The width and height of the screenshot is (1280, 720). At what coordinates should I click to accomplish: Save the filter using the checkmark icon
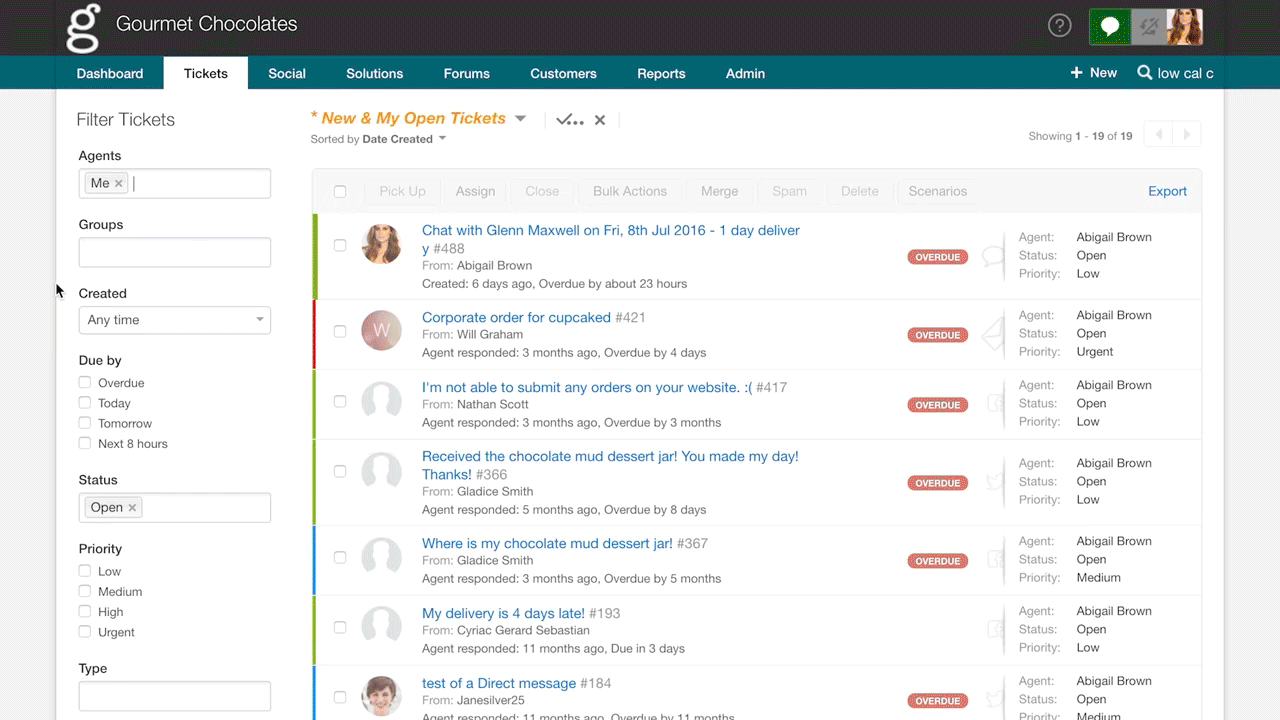(x=566, y=118)
